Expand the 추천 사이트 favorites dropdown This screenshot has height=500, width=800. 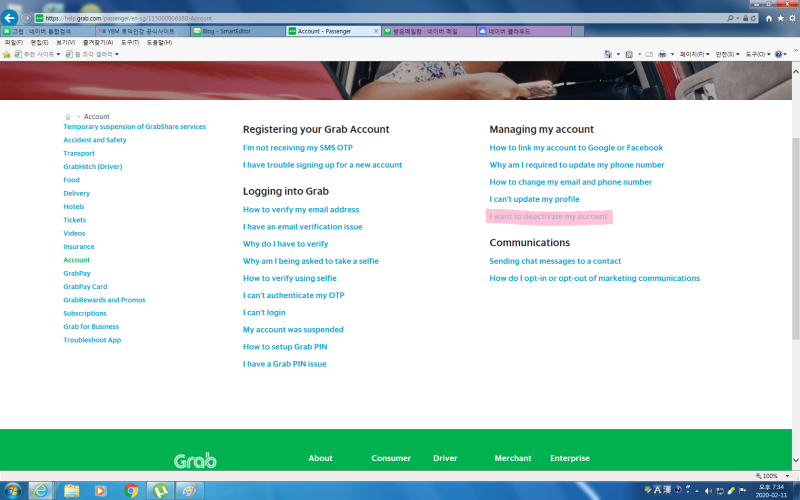[x=58, y=54]
